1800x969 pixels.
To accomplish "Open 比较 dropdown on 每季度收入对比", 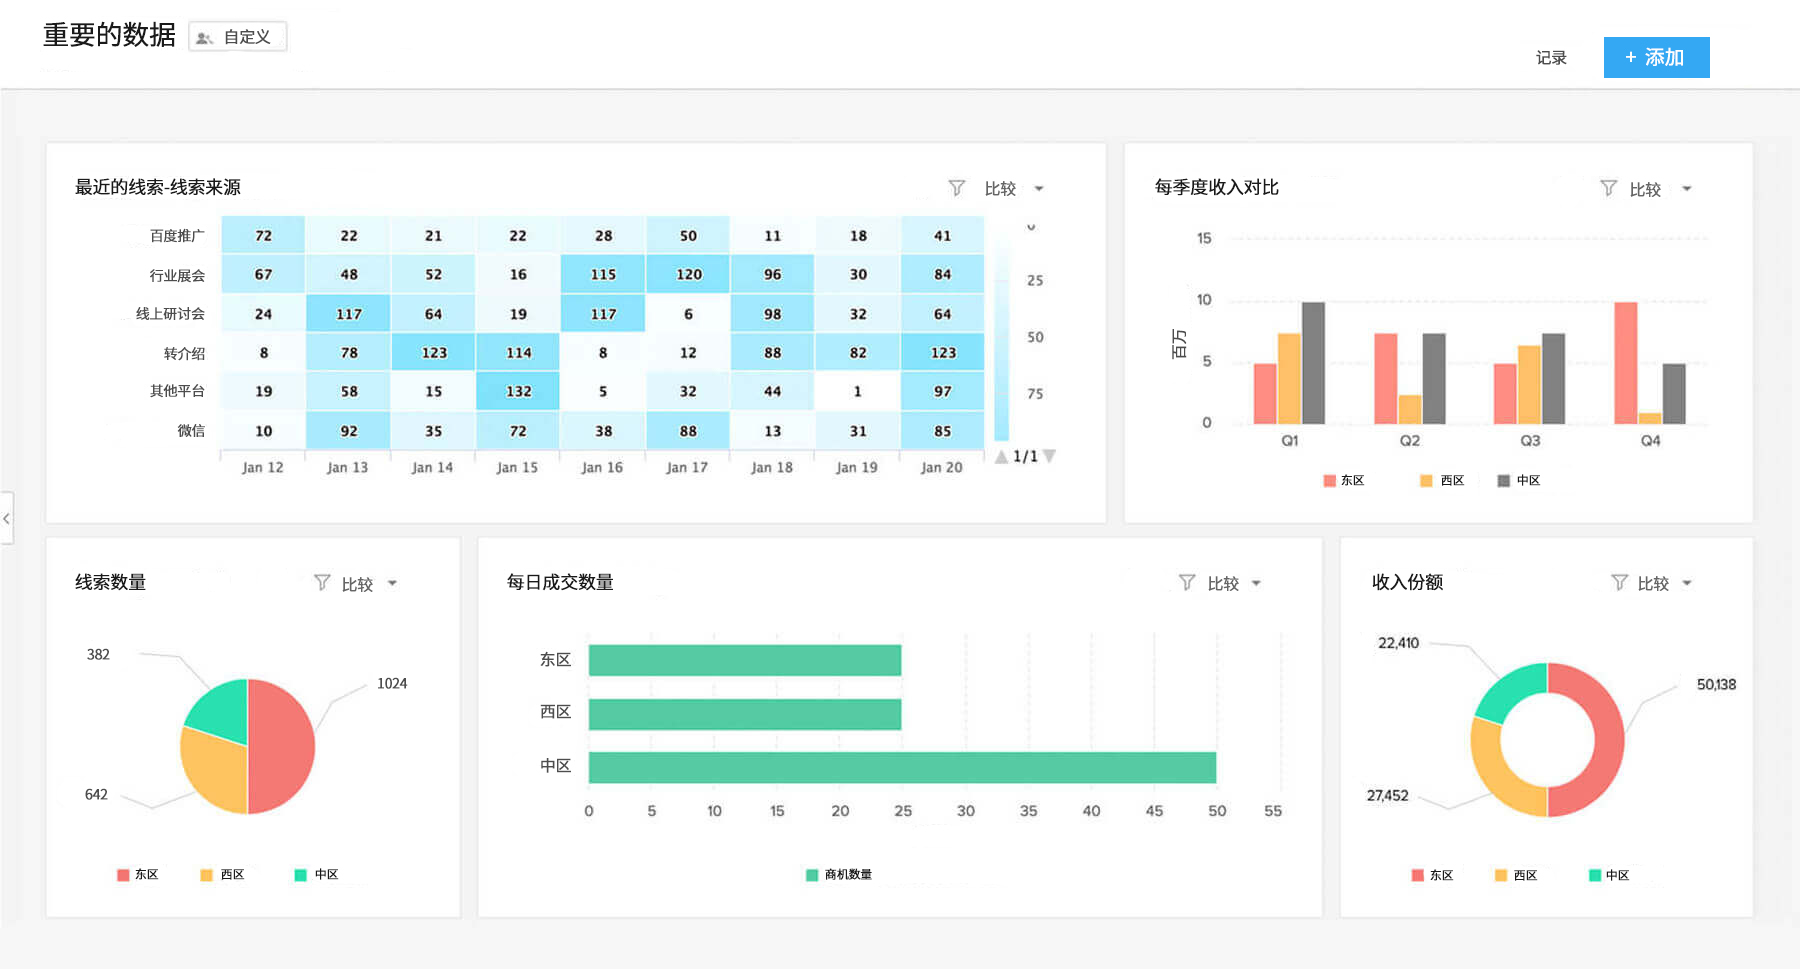I will tap(1686, 188).
